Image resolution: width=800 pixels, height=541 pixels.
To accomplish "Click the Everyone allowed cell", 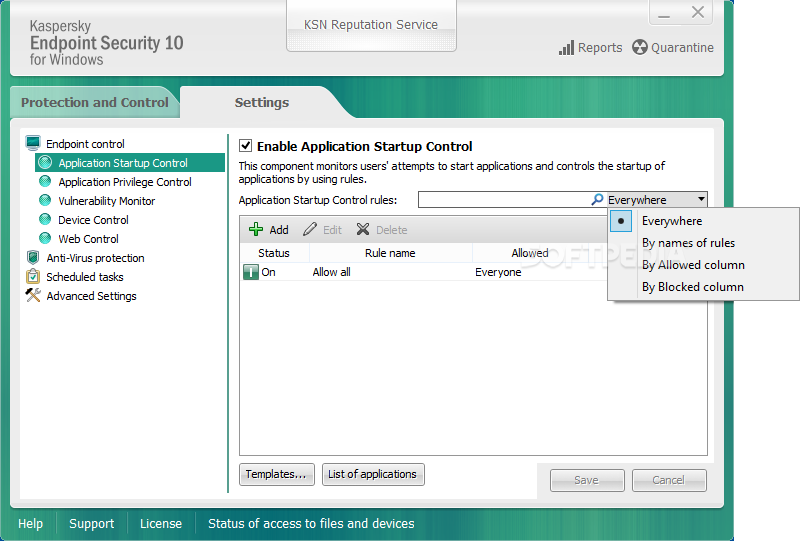I will (x=498, y=272).
